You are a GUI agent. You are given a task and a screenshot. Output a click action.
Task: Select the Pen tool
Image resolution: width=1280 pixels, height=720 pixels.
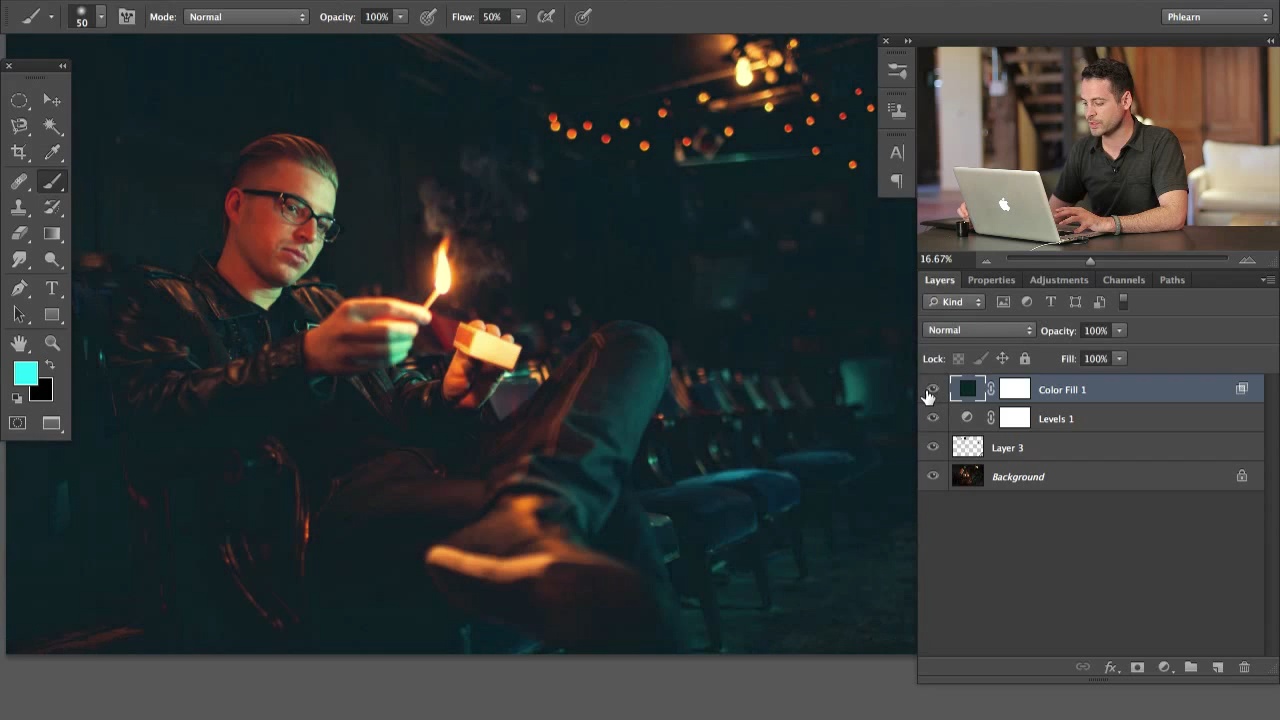coord(19,289)
